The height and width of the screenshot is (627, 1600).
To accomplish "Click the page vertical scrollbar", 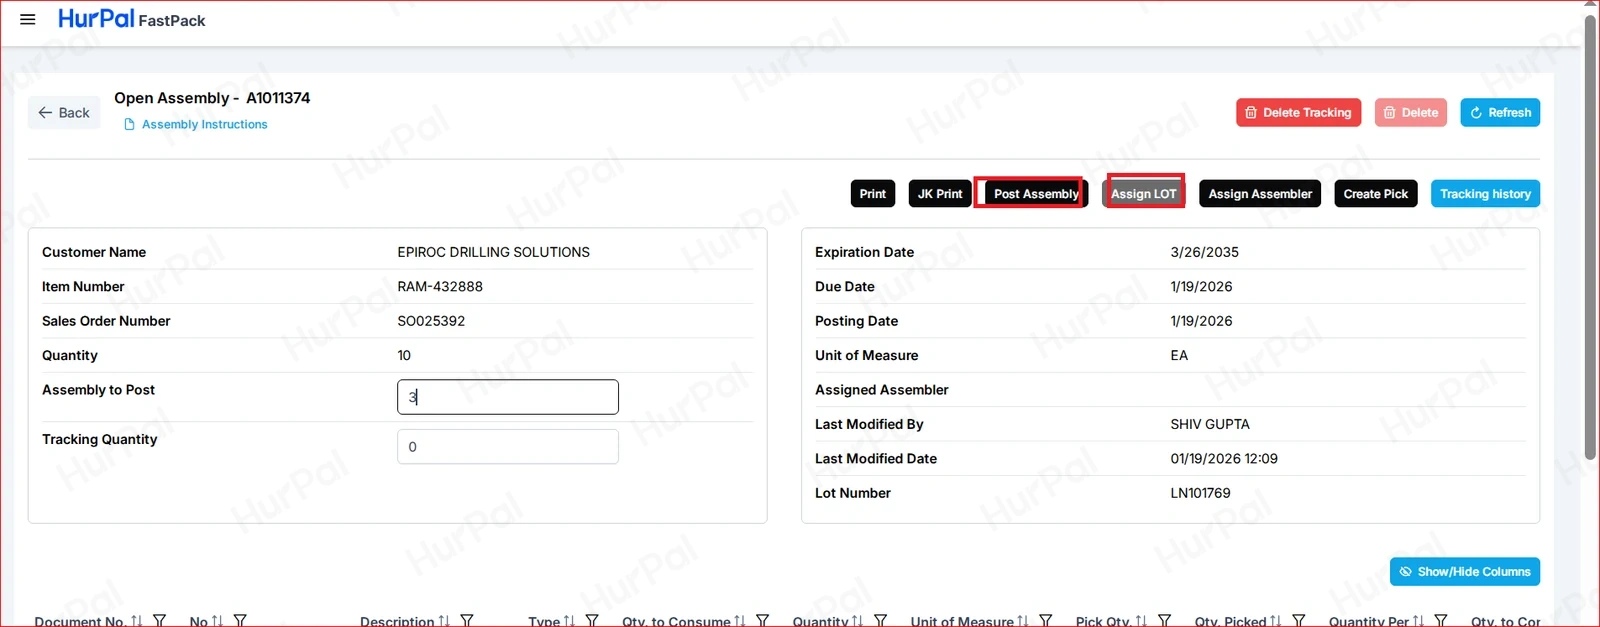I will 1590,237.
